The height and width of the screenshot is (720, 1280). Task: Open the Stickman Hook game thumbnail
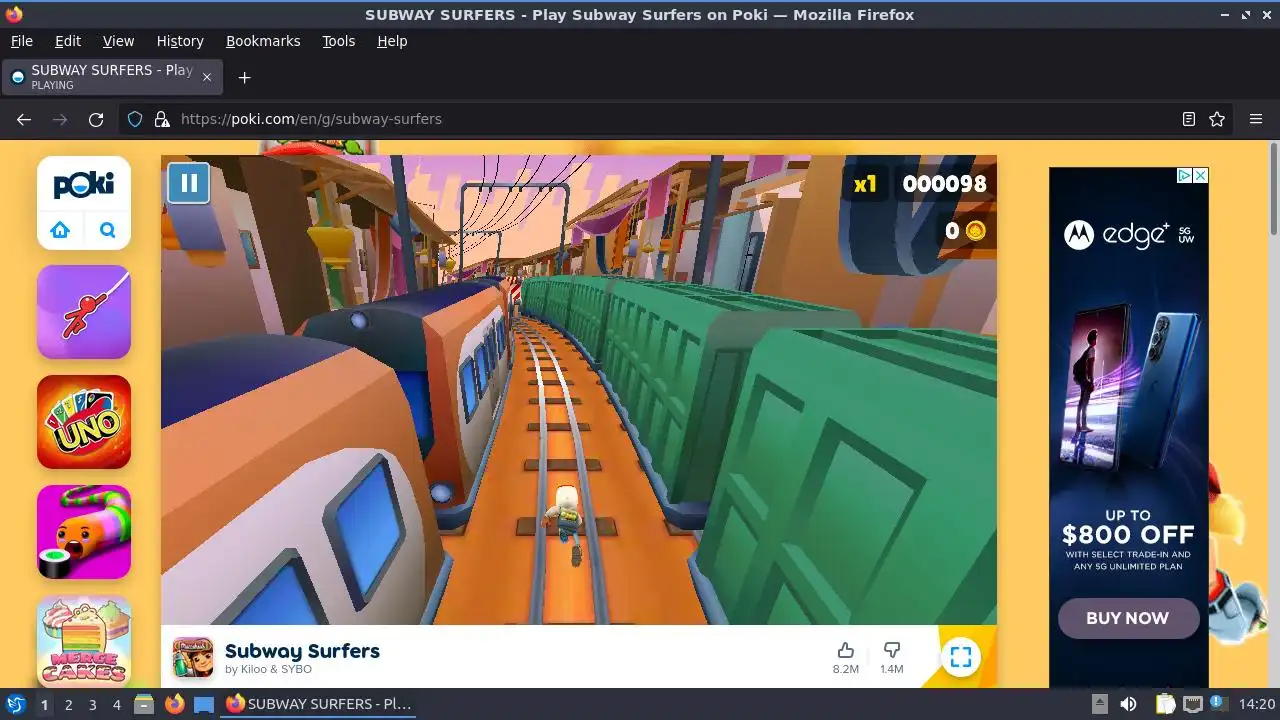(x=84, y=312)
